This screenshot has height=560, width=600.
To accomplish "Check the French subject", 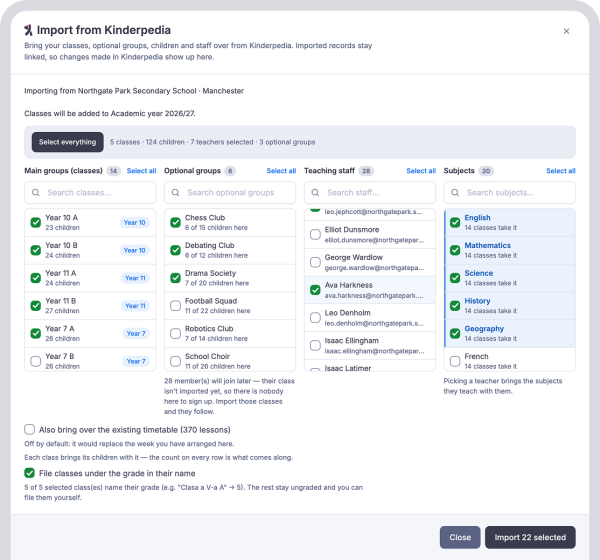I will pos(455,361).
